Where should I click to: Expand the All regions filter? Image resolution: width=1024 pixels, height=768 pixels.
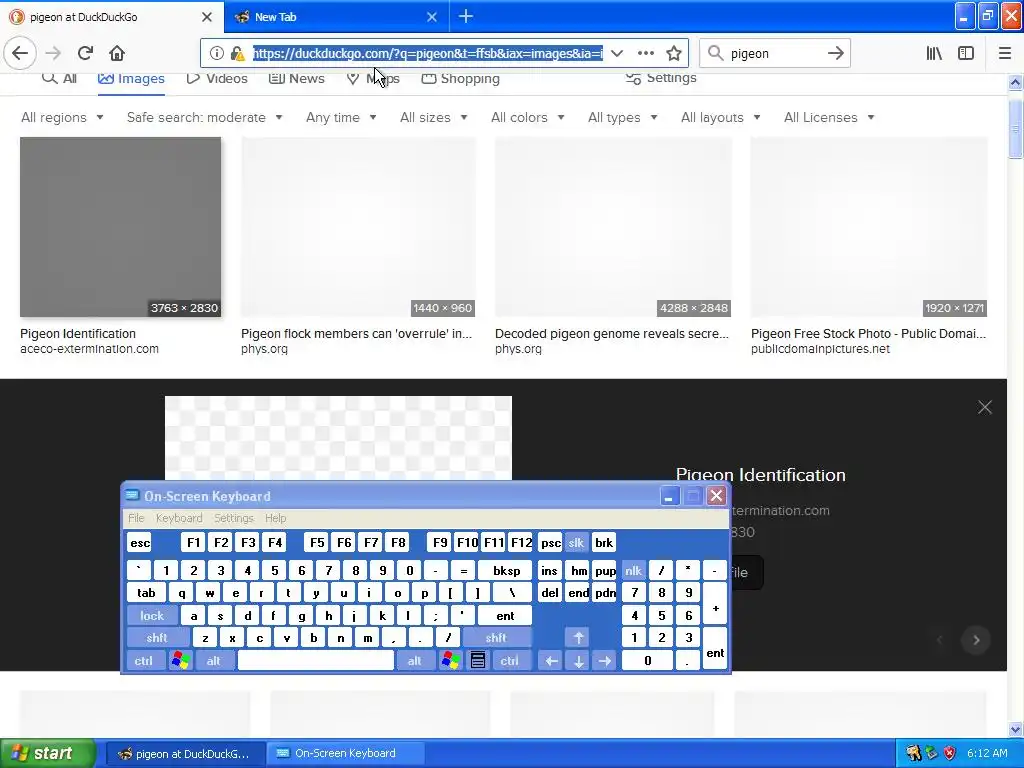point(63,118)
